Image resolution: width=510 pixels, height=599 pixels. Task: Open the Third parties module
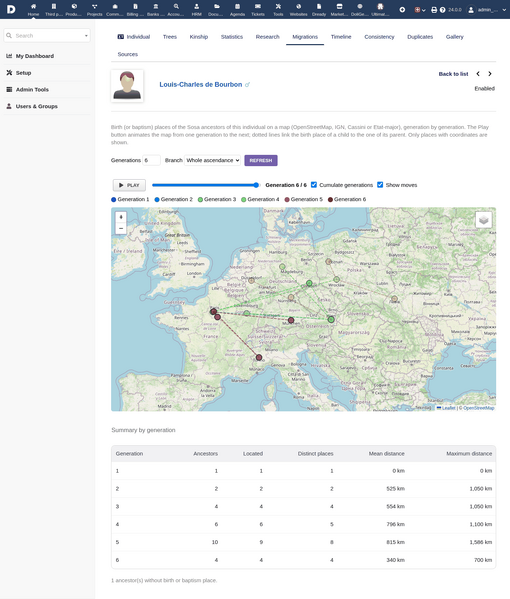coord(54,10)
